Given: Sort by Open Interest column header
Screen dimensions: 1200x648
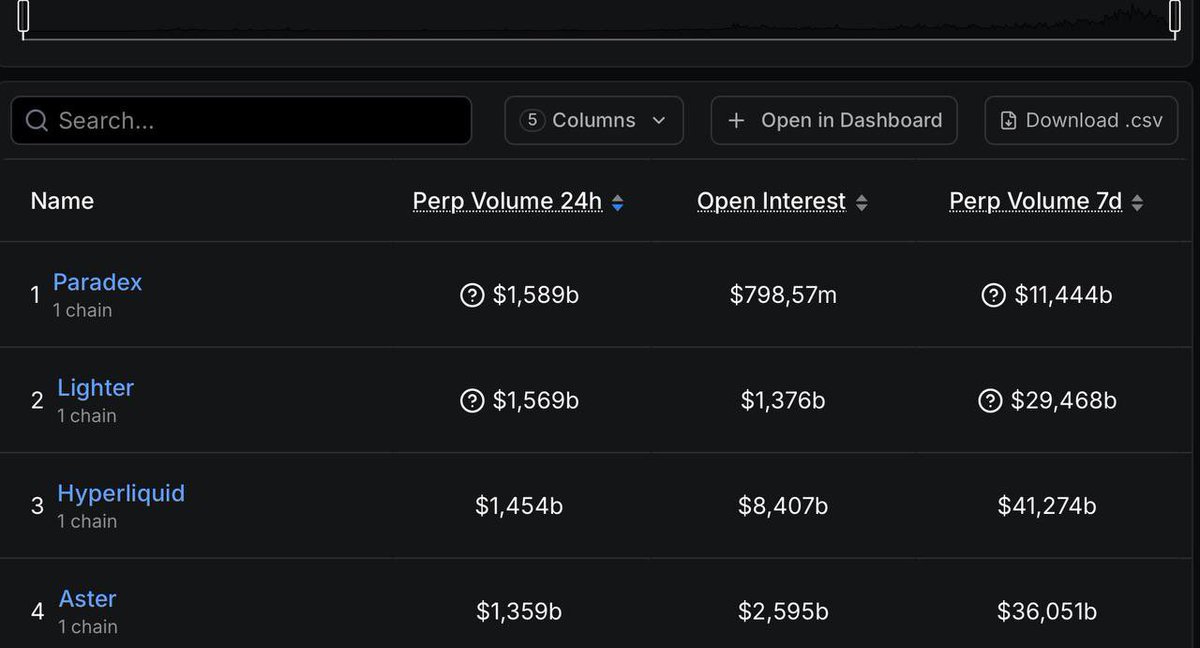Looking at the screenshot, I should click(771, 201).
